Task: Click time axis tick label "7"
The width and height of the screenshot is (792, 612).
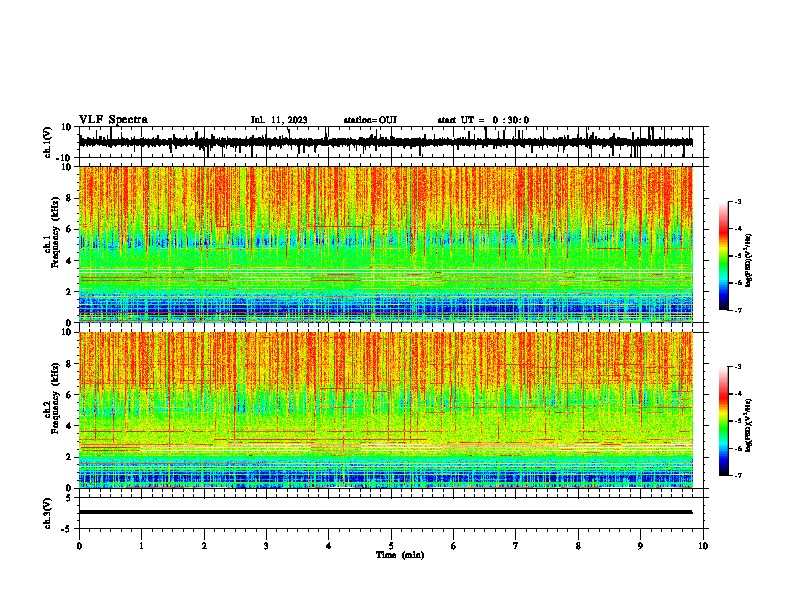Action: [516, 546]
